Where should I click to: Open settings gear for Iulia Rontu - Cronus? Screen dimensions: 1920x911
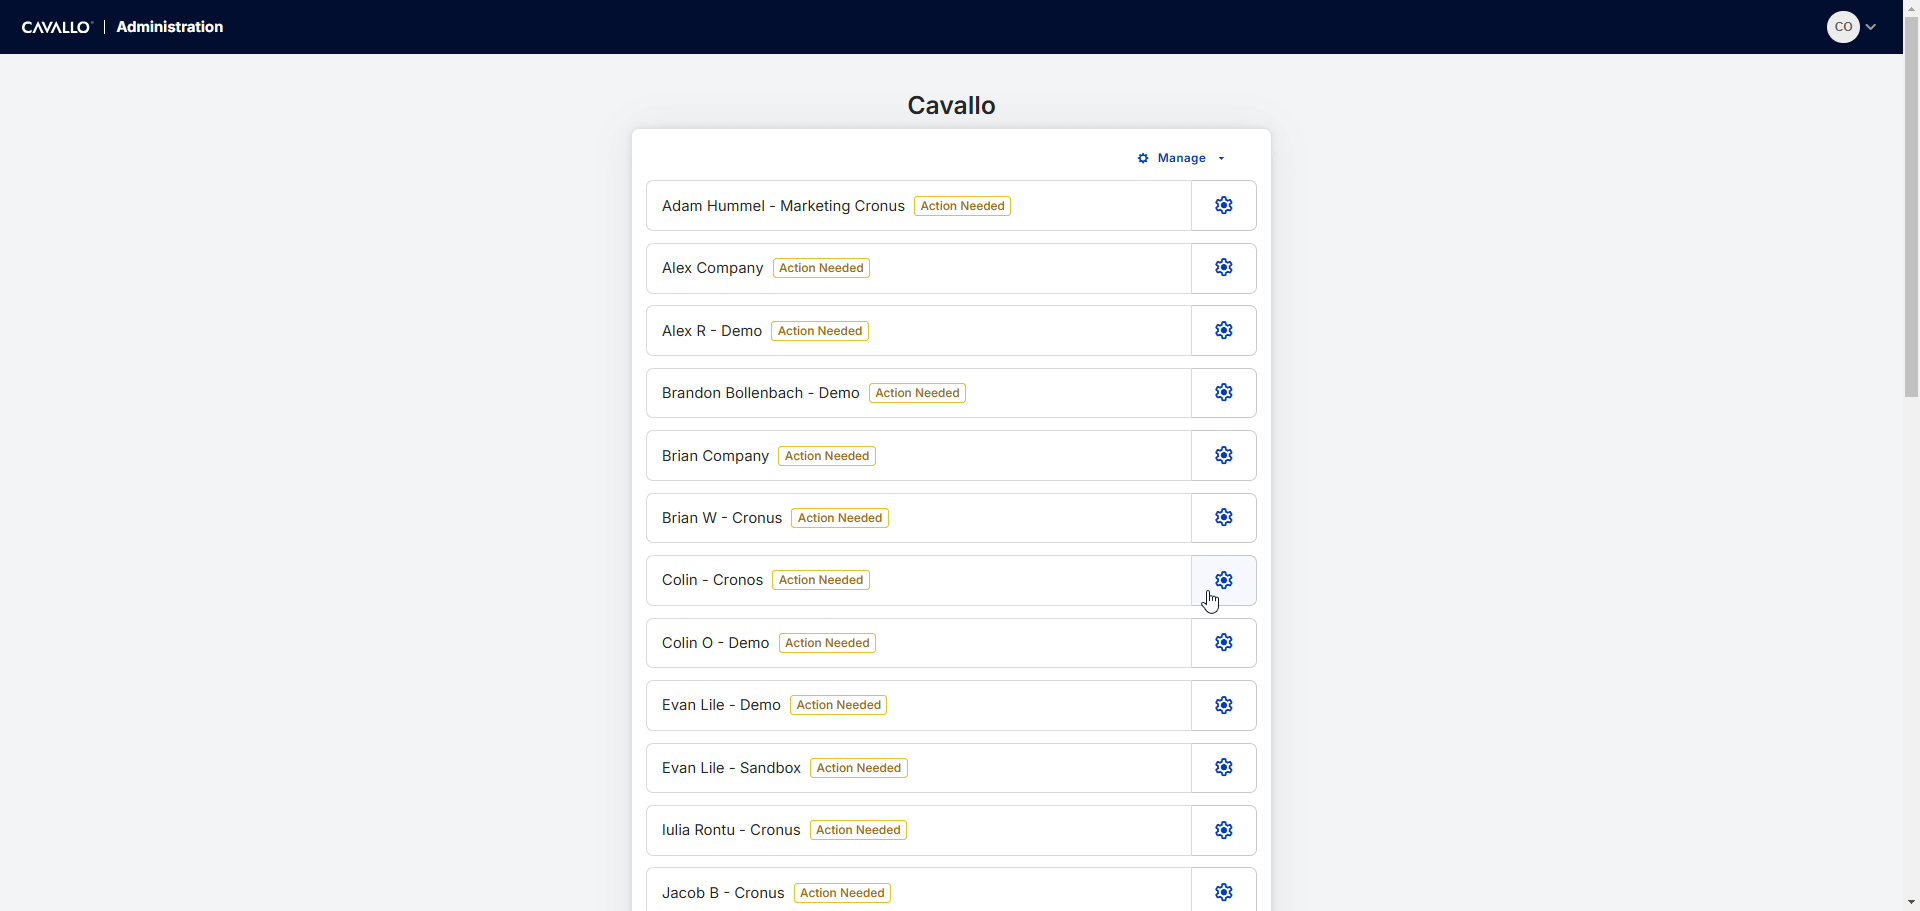[1224, 830]
